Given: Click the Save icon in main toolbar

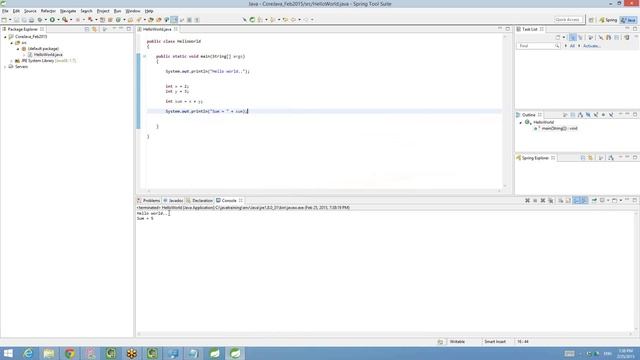Looking at the screenshot, I should 16,20.
